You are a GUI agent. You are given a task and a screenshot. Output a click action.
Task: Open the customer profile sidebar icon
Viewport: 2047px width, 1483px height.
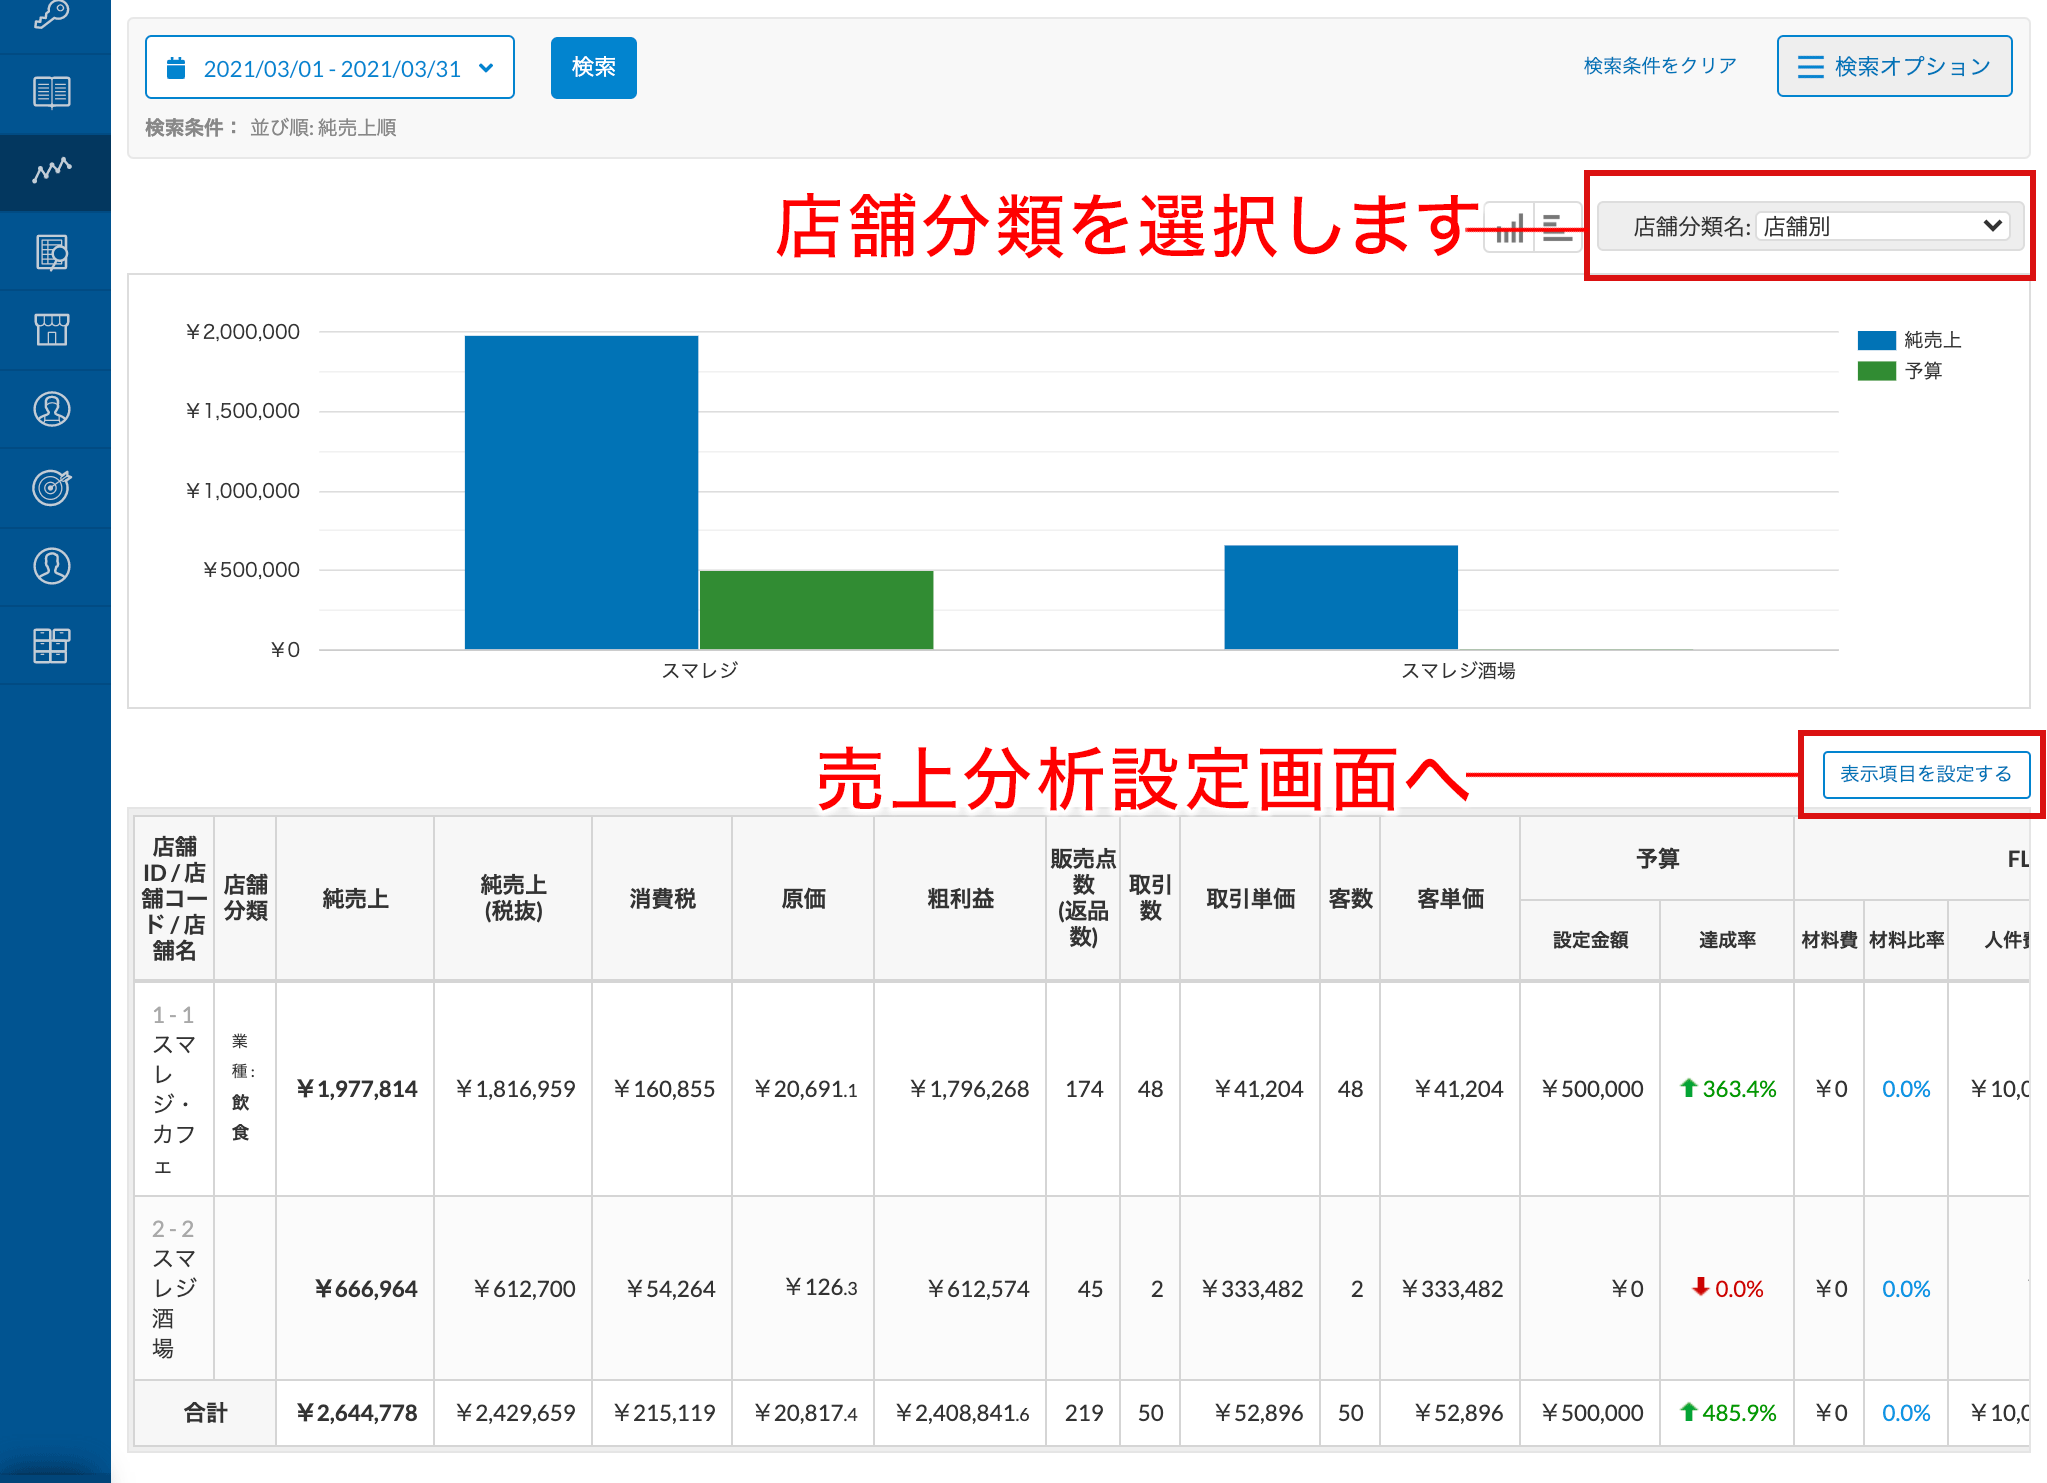(x=51, y=409)
